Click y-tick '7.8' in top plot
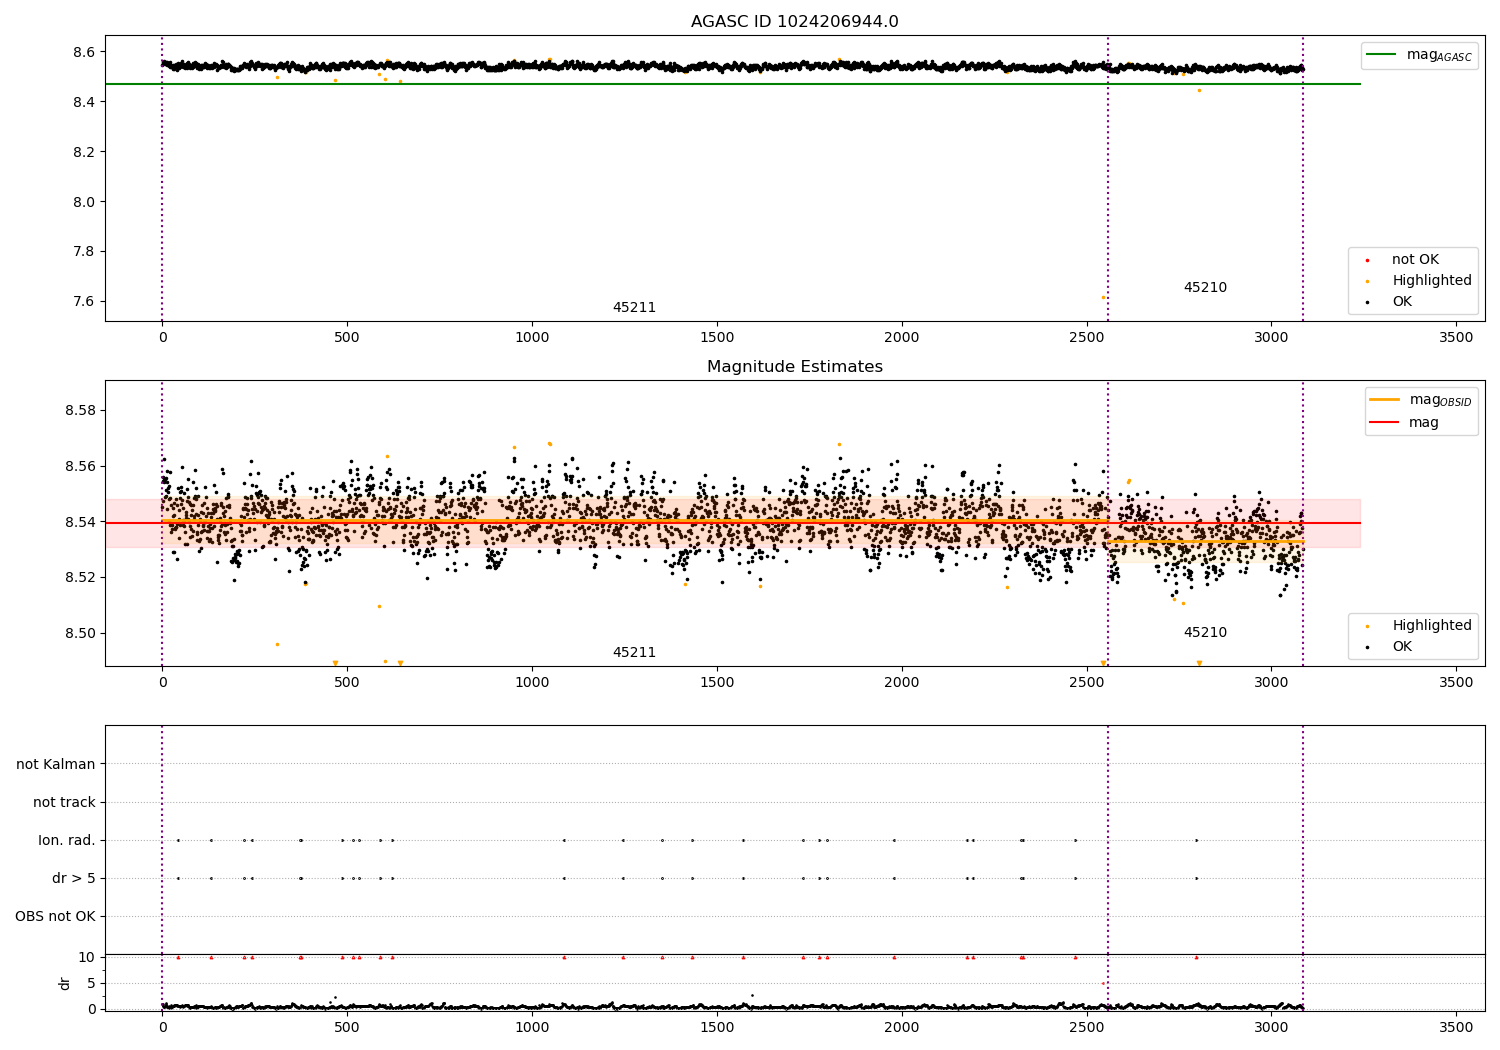The height and width of the screenshot is (1050, 1500). pos(84,252)
